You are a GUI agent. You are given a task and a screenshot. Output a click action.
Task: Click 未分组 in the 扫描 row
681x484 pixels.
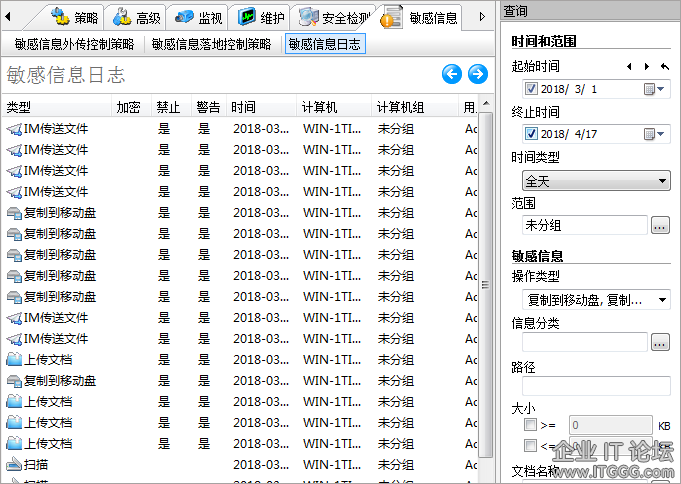pos(396,465)
